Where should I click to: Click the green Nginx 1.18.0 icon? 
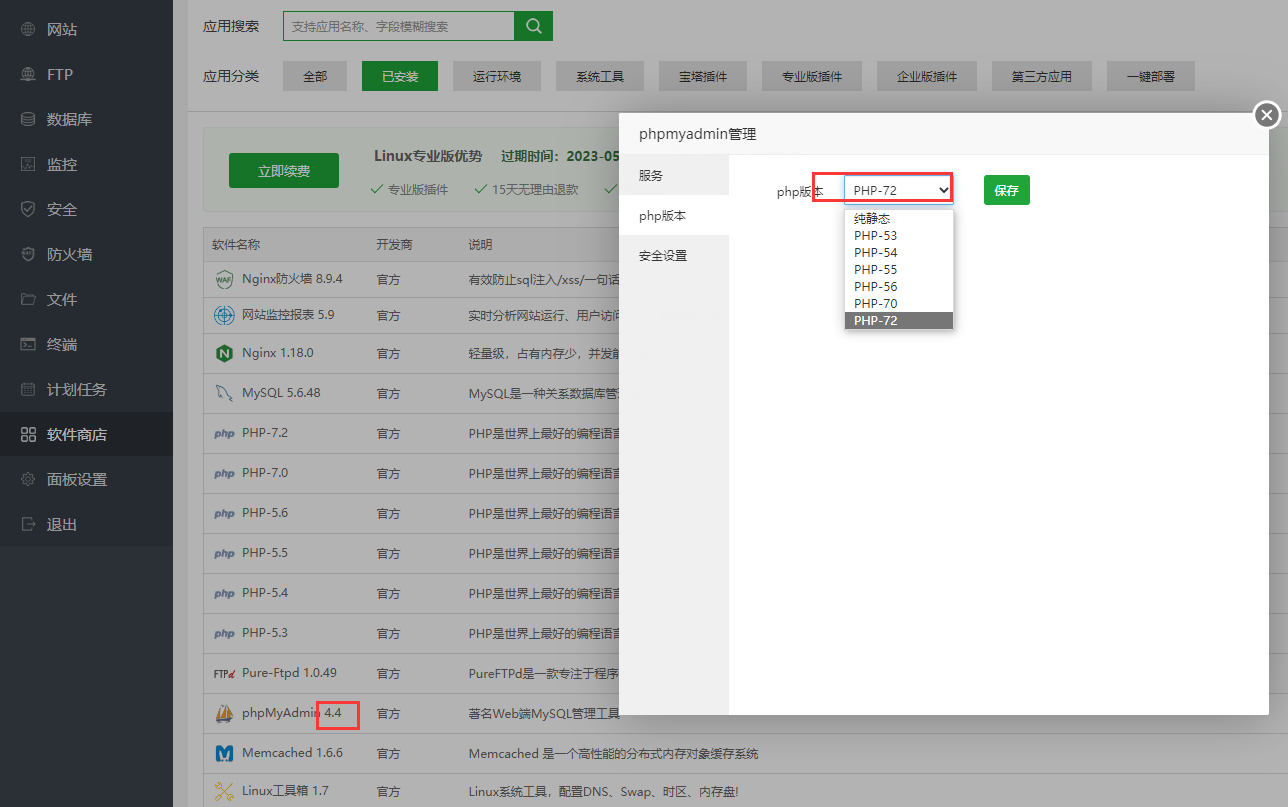point(224,354)
